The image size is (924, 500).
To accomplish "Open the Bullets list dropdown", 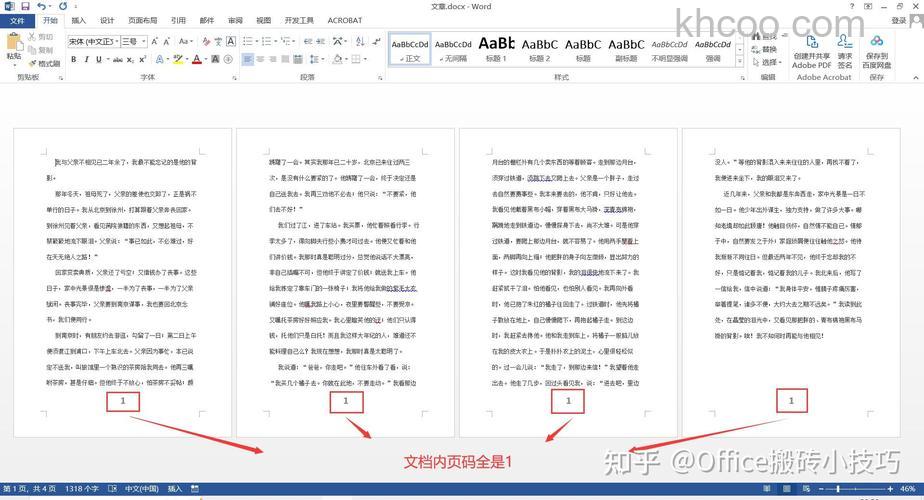I will [256, 41].
